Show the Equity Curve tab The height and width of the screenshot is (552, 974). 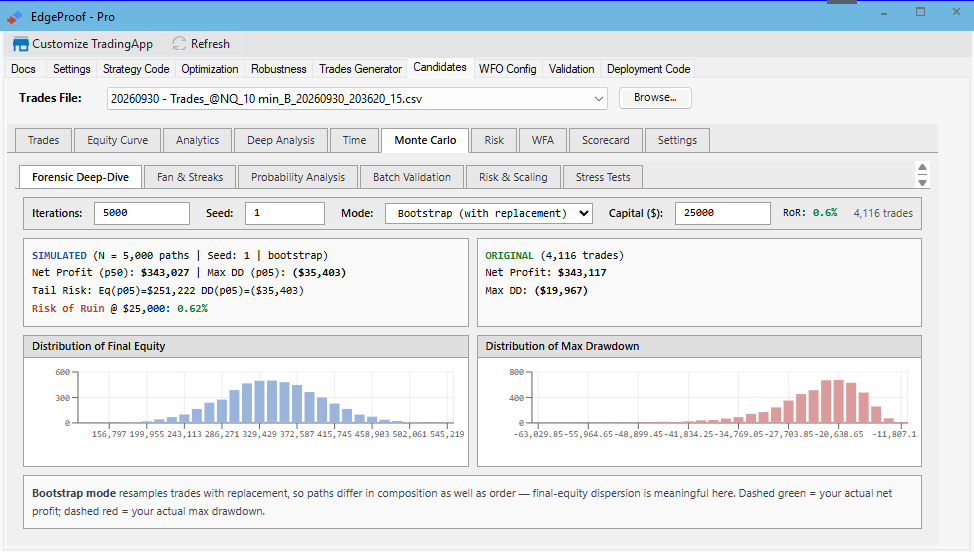117,140
